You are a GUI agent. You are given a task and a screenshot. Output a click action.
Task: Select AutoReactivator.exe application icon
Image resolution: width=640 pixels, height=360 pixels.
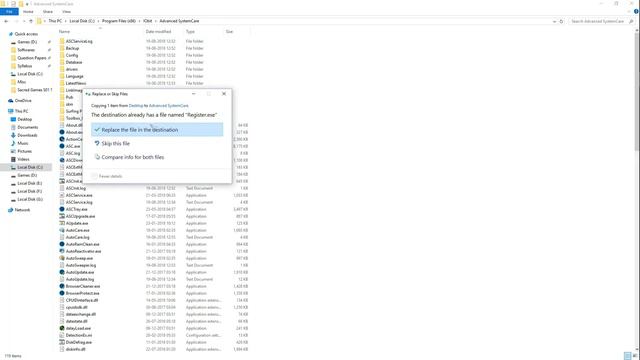coord(62,251)
